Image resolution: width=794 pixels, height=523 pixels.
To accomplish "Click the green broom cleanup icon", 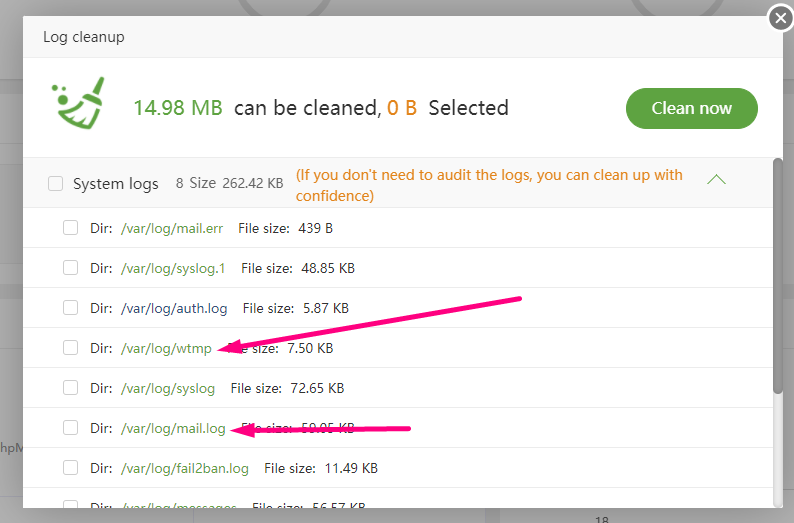I will point(75,104).
